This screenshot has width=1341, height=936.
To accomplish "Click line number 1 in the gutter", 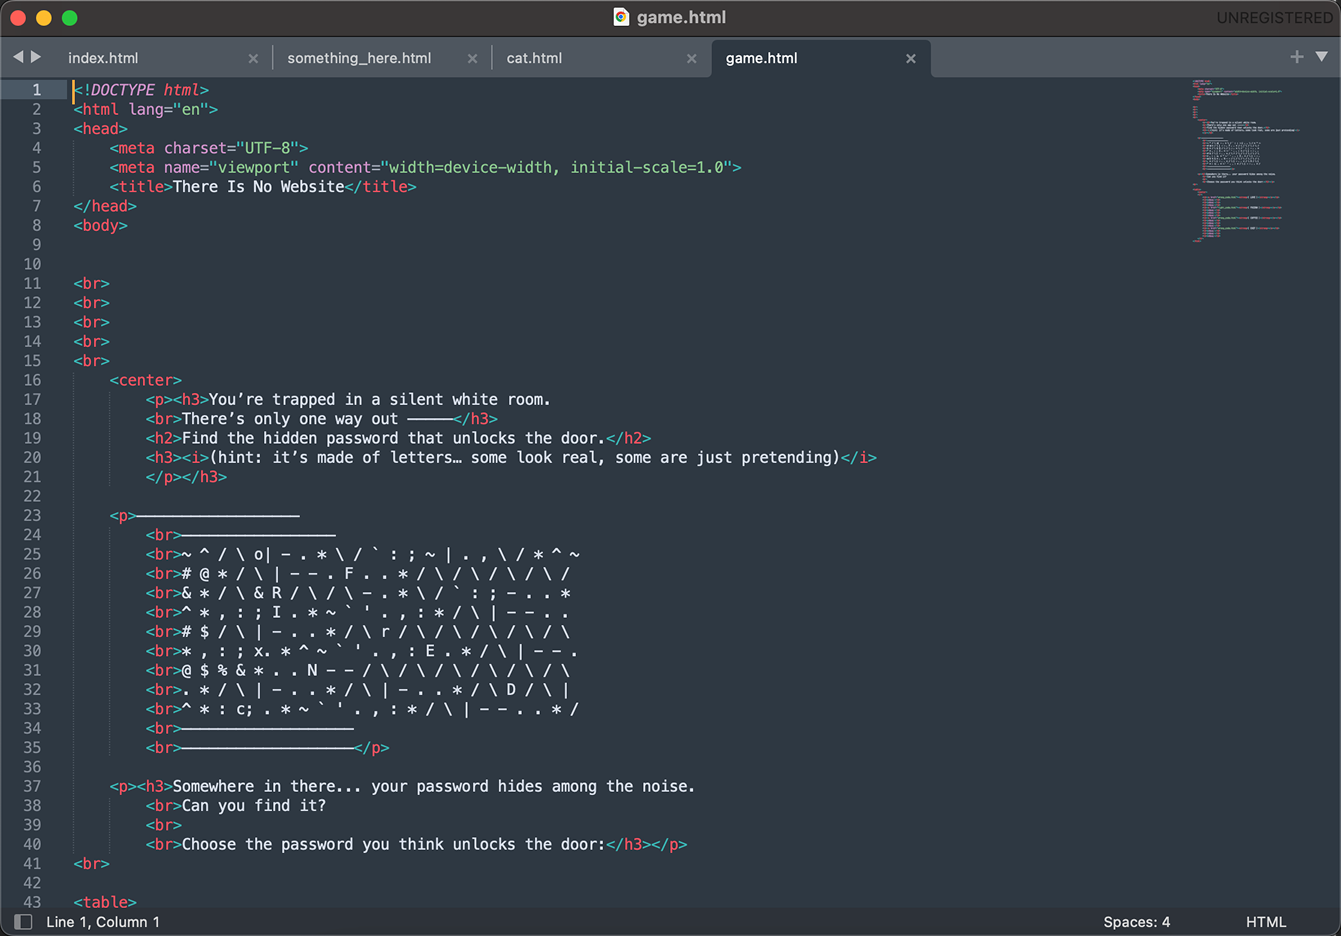I will pos(36,90).
